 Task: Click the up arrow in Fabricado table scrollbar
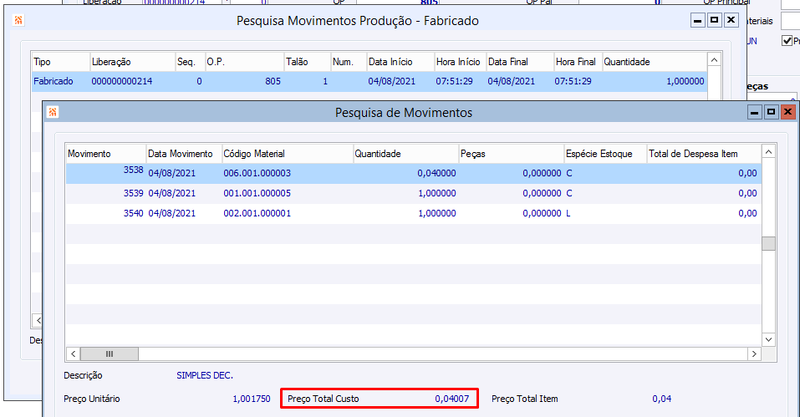click(x=714, y=60)
